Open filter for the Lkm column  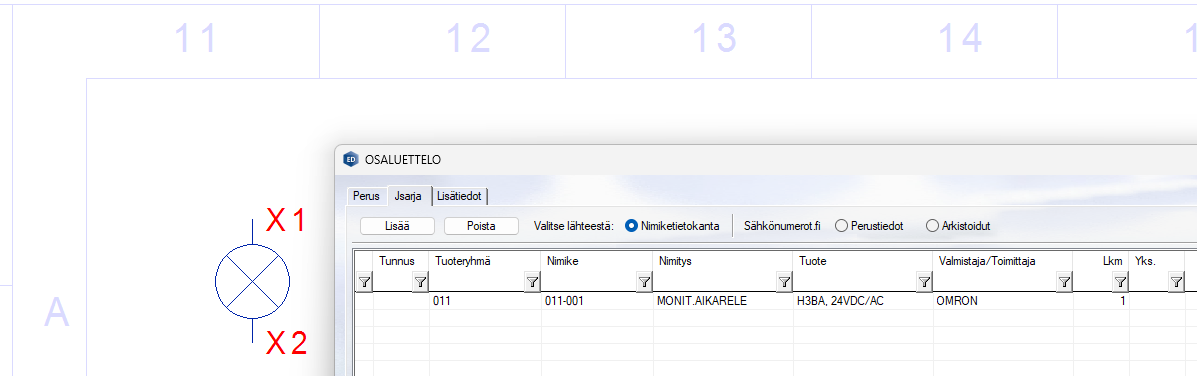pos(1120,283)
